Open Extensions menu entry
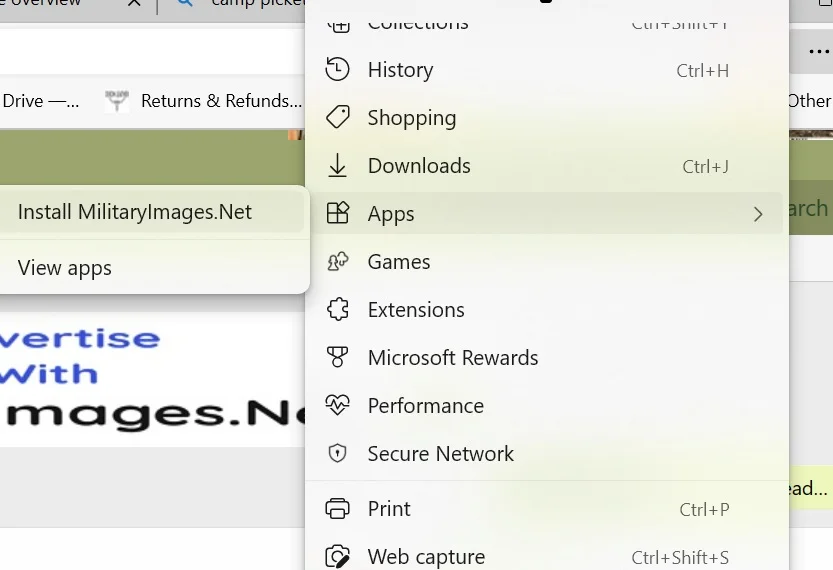 click(547, 309)
